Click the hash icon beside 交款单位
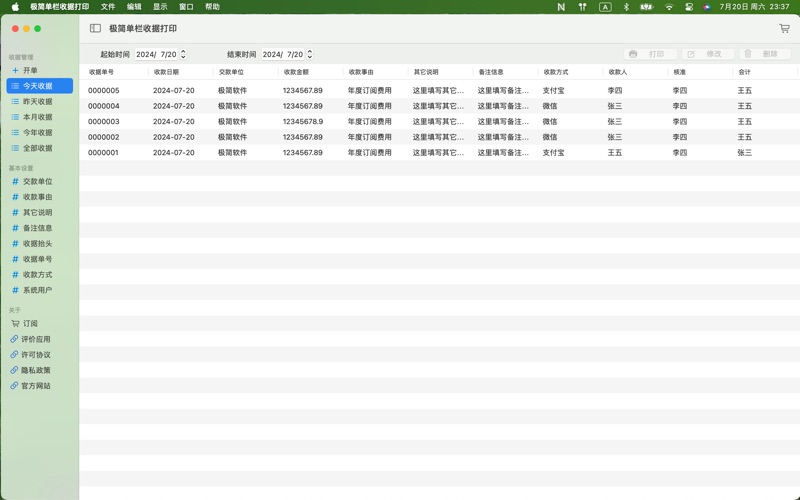Viewport: 800px width, 500px height. pyautogui.click(x=15, y=182)
